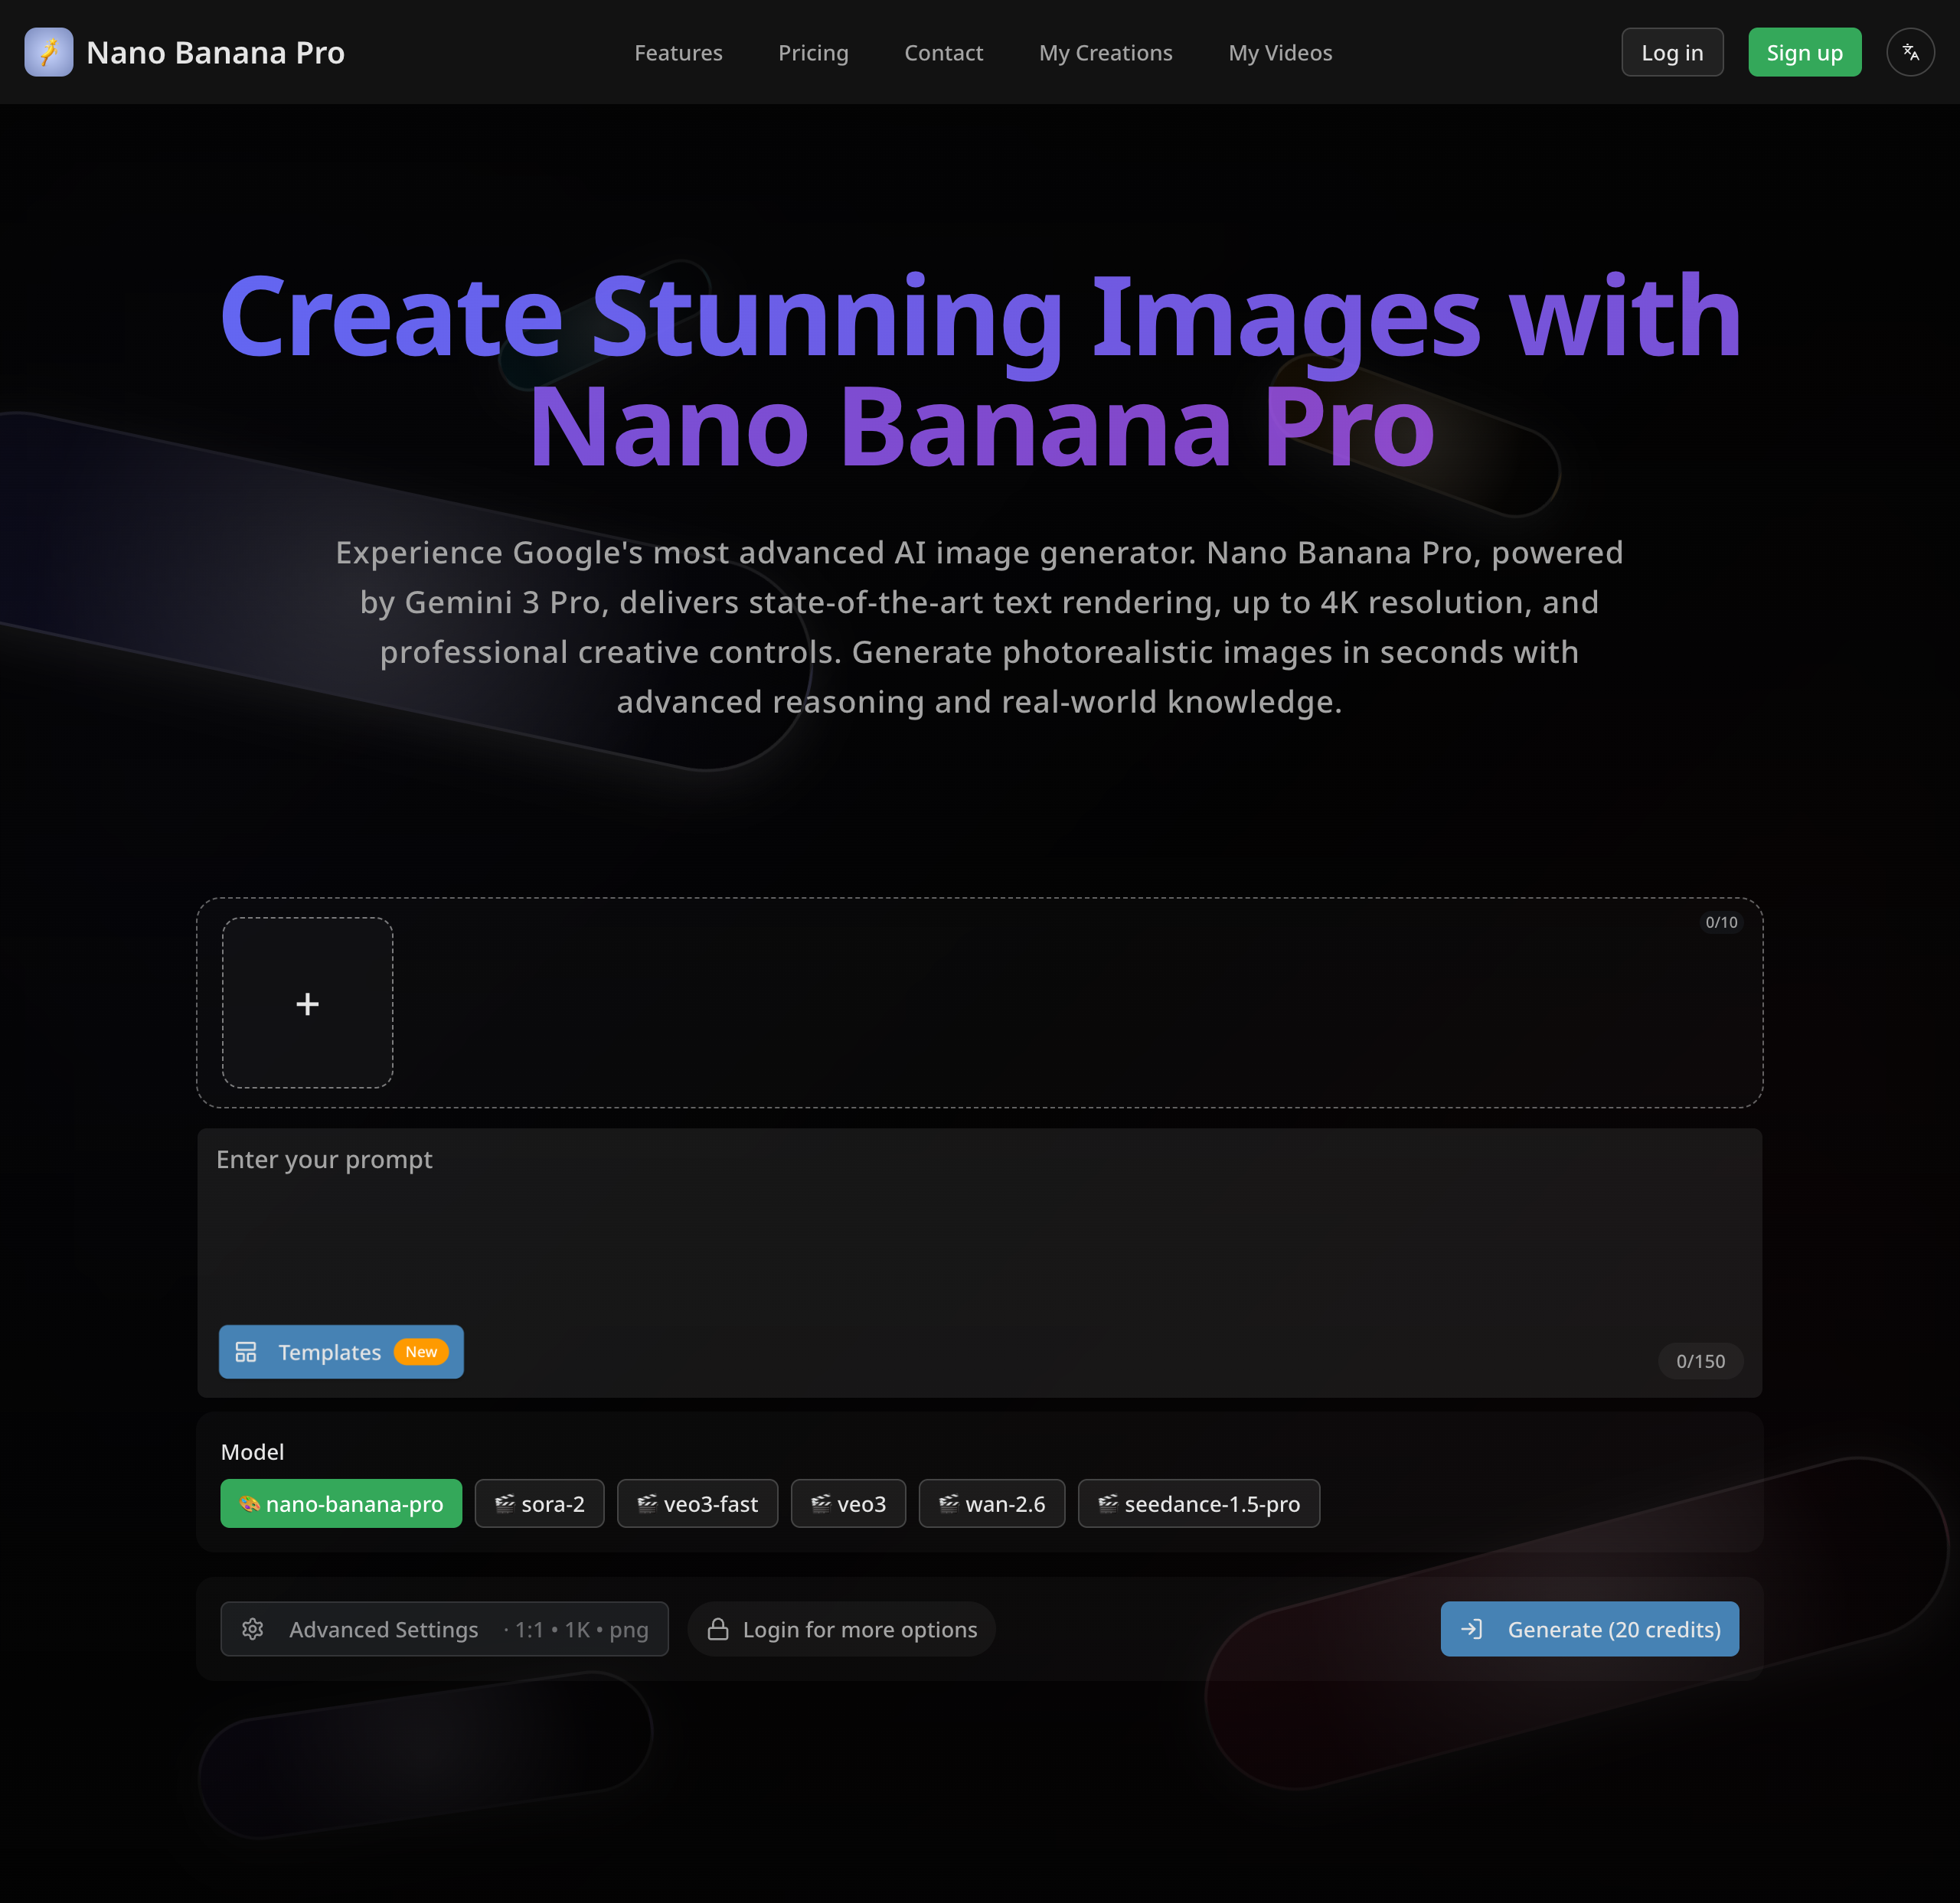
Task: Select the veo3-fast model
Action: click(697, 1503)
